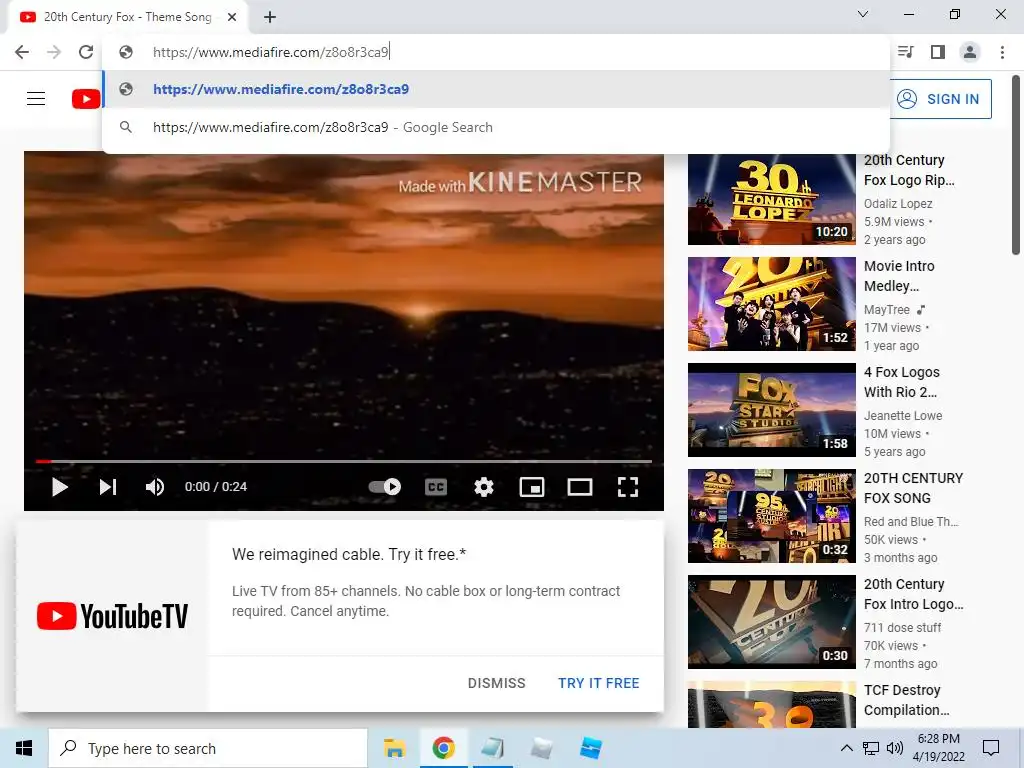Enable miniplayer mode
Screen dimensions: 1024x768
532,487
